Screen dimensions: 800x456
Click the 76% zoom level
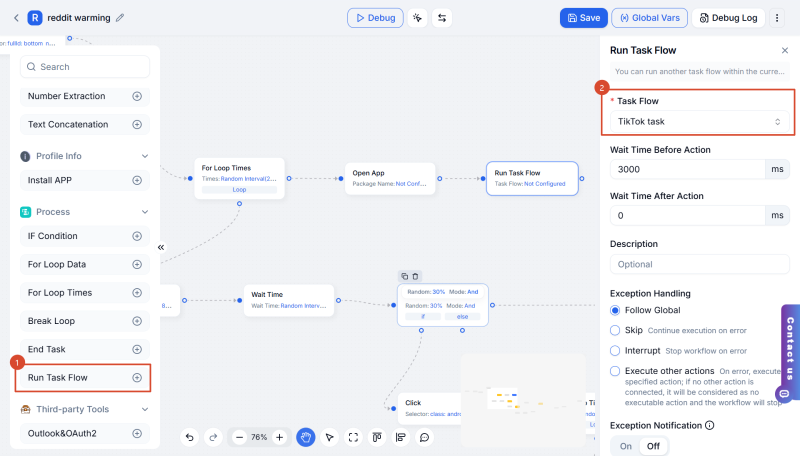point(259,437)
